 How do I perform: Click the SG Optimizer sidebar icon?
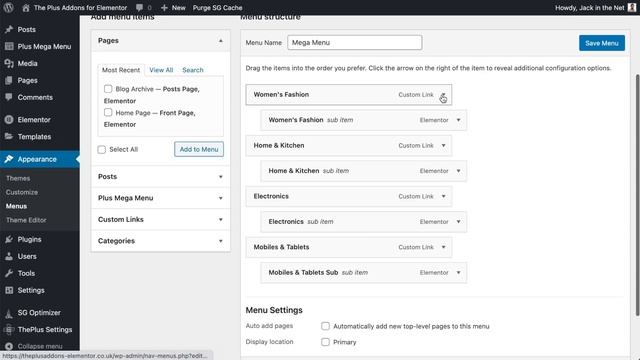point(9,313)
